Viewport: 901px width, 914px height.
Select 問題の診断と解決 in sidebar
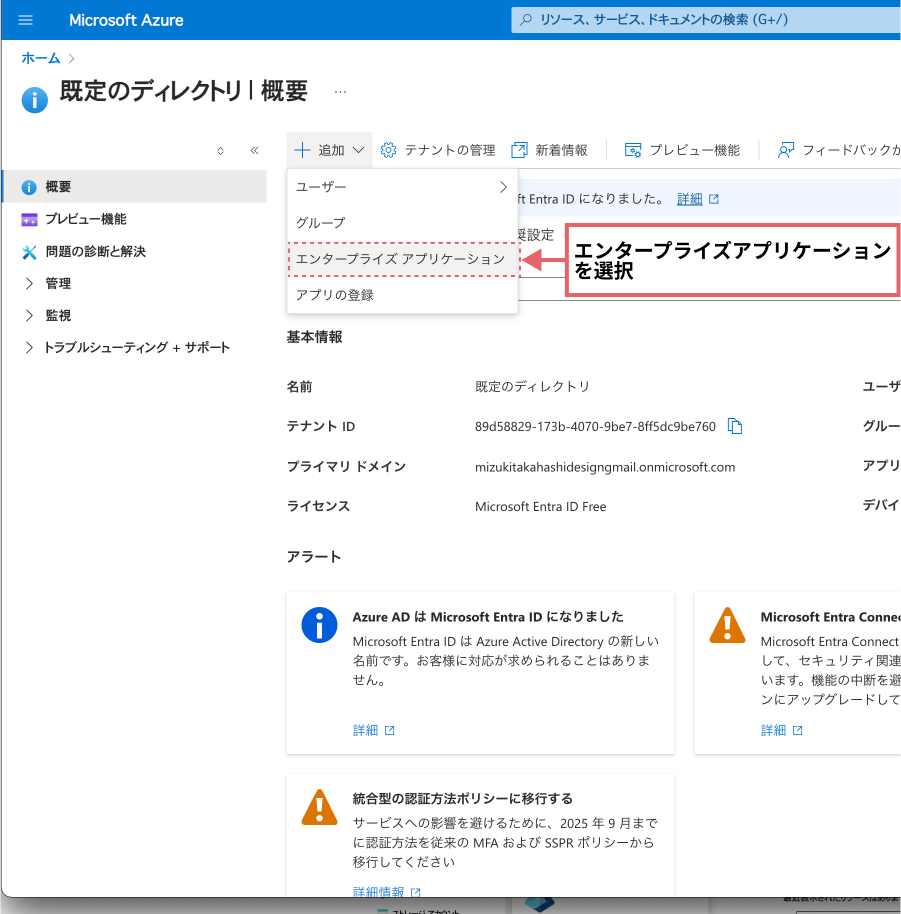coord(95,251)
